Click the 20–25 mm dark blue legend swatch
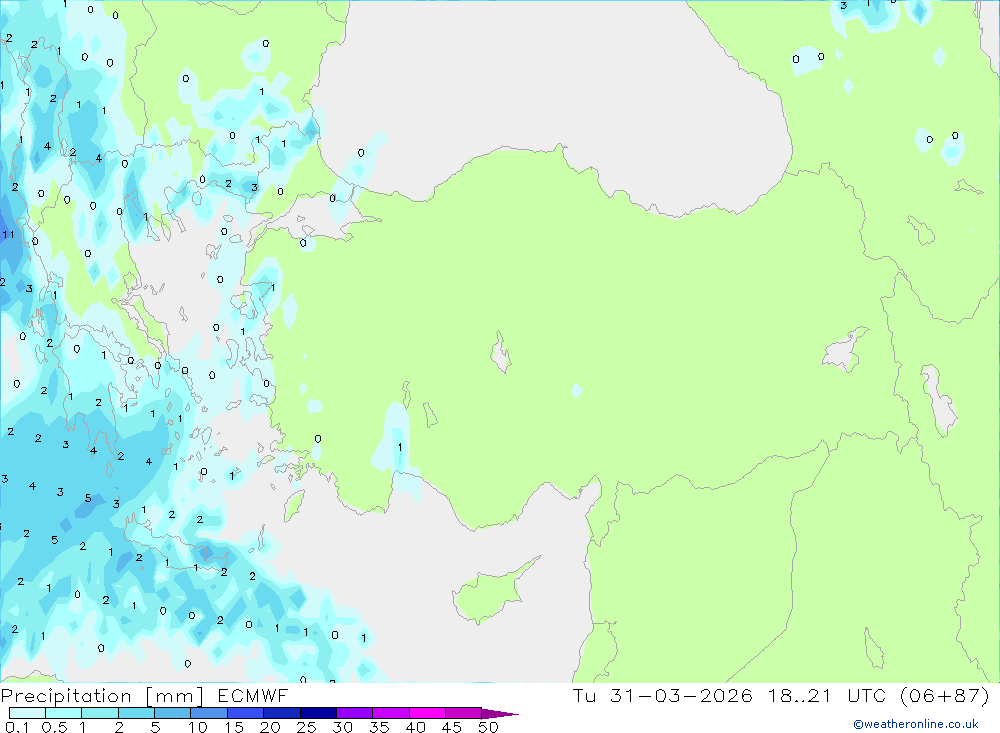1000x733 pixels. pyautogui.click(x=282, y=713)
